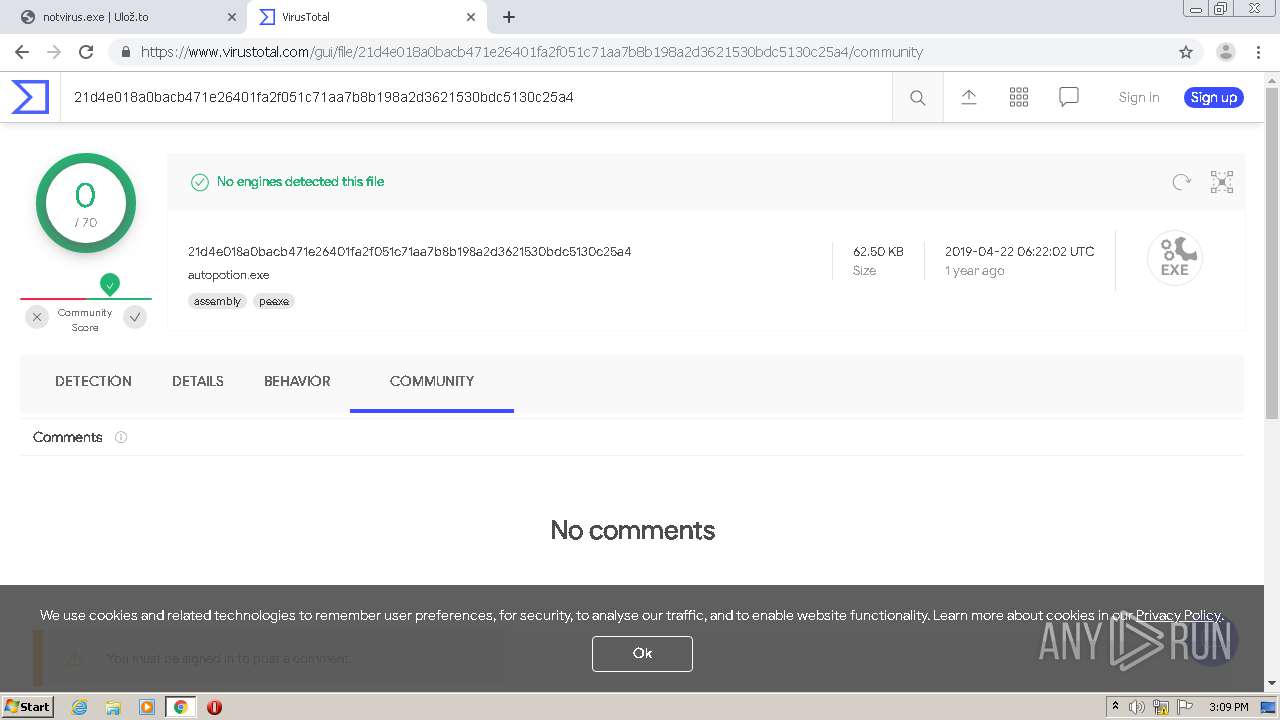Click the Sign up button
The image size is (1280, 720).
(x=1214, y=97)
